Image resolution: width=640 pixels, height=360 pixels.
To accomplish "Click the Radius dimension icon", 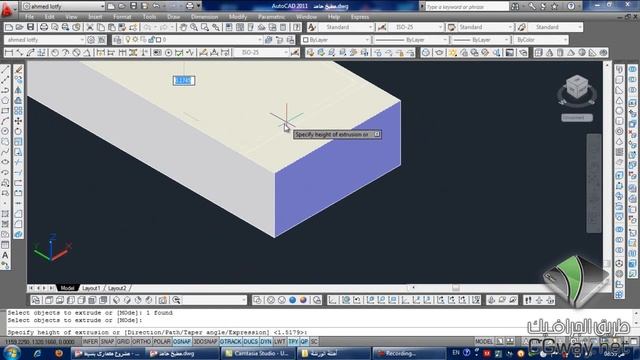I will [54, 53].
